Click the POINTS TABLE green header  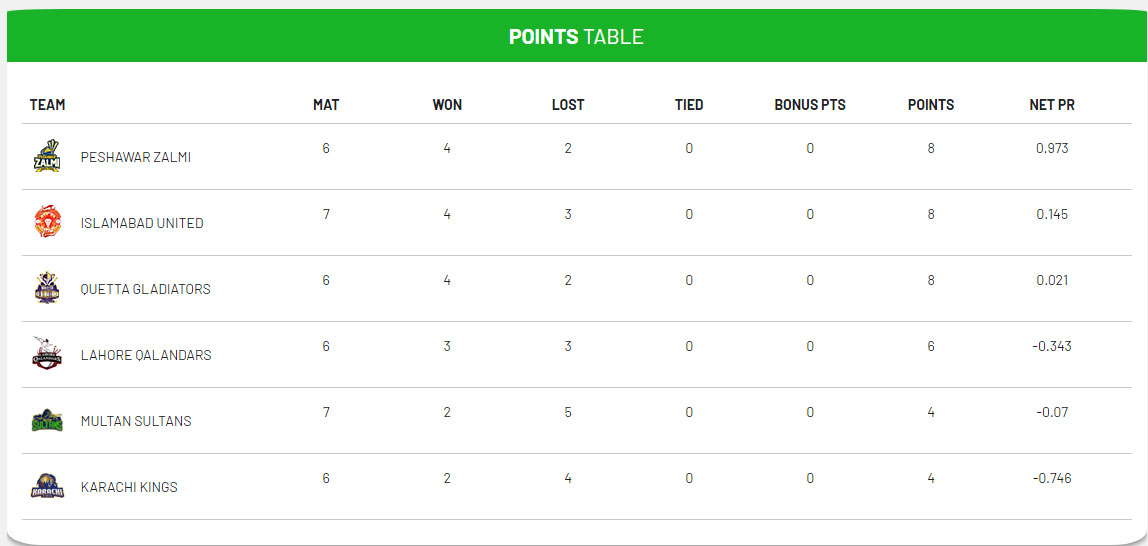(x=575, y=37)
